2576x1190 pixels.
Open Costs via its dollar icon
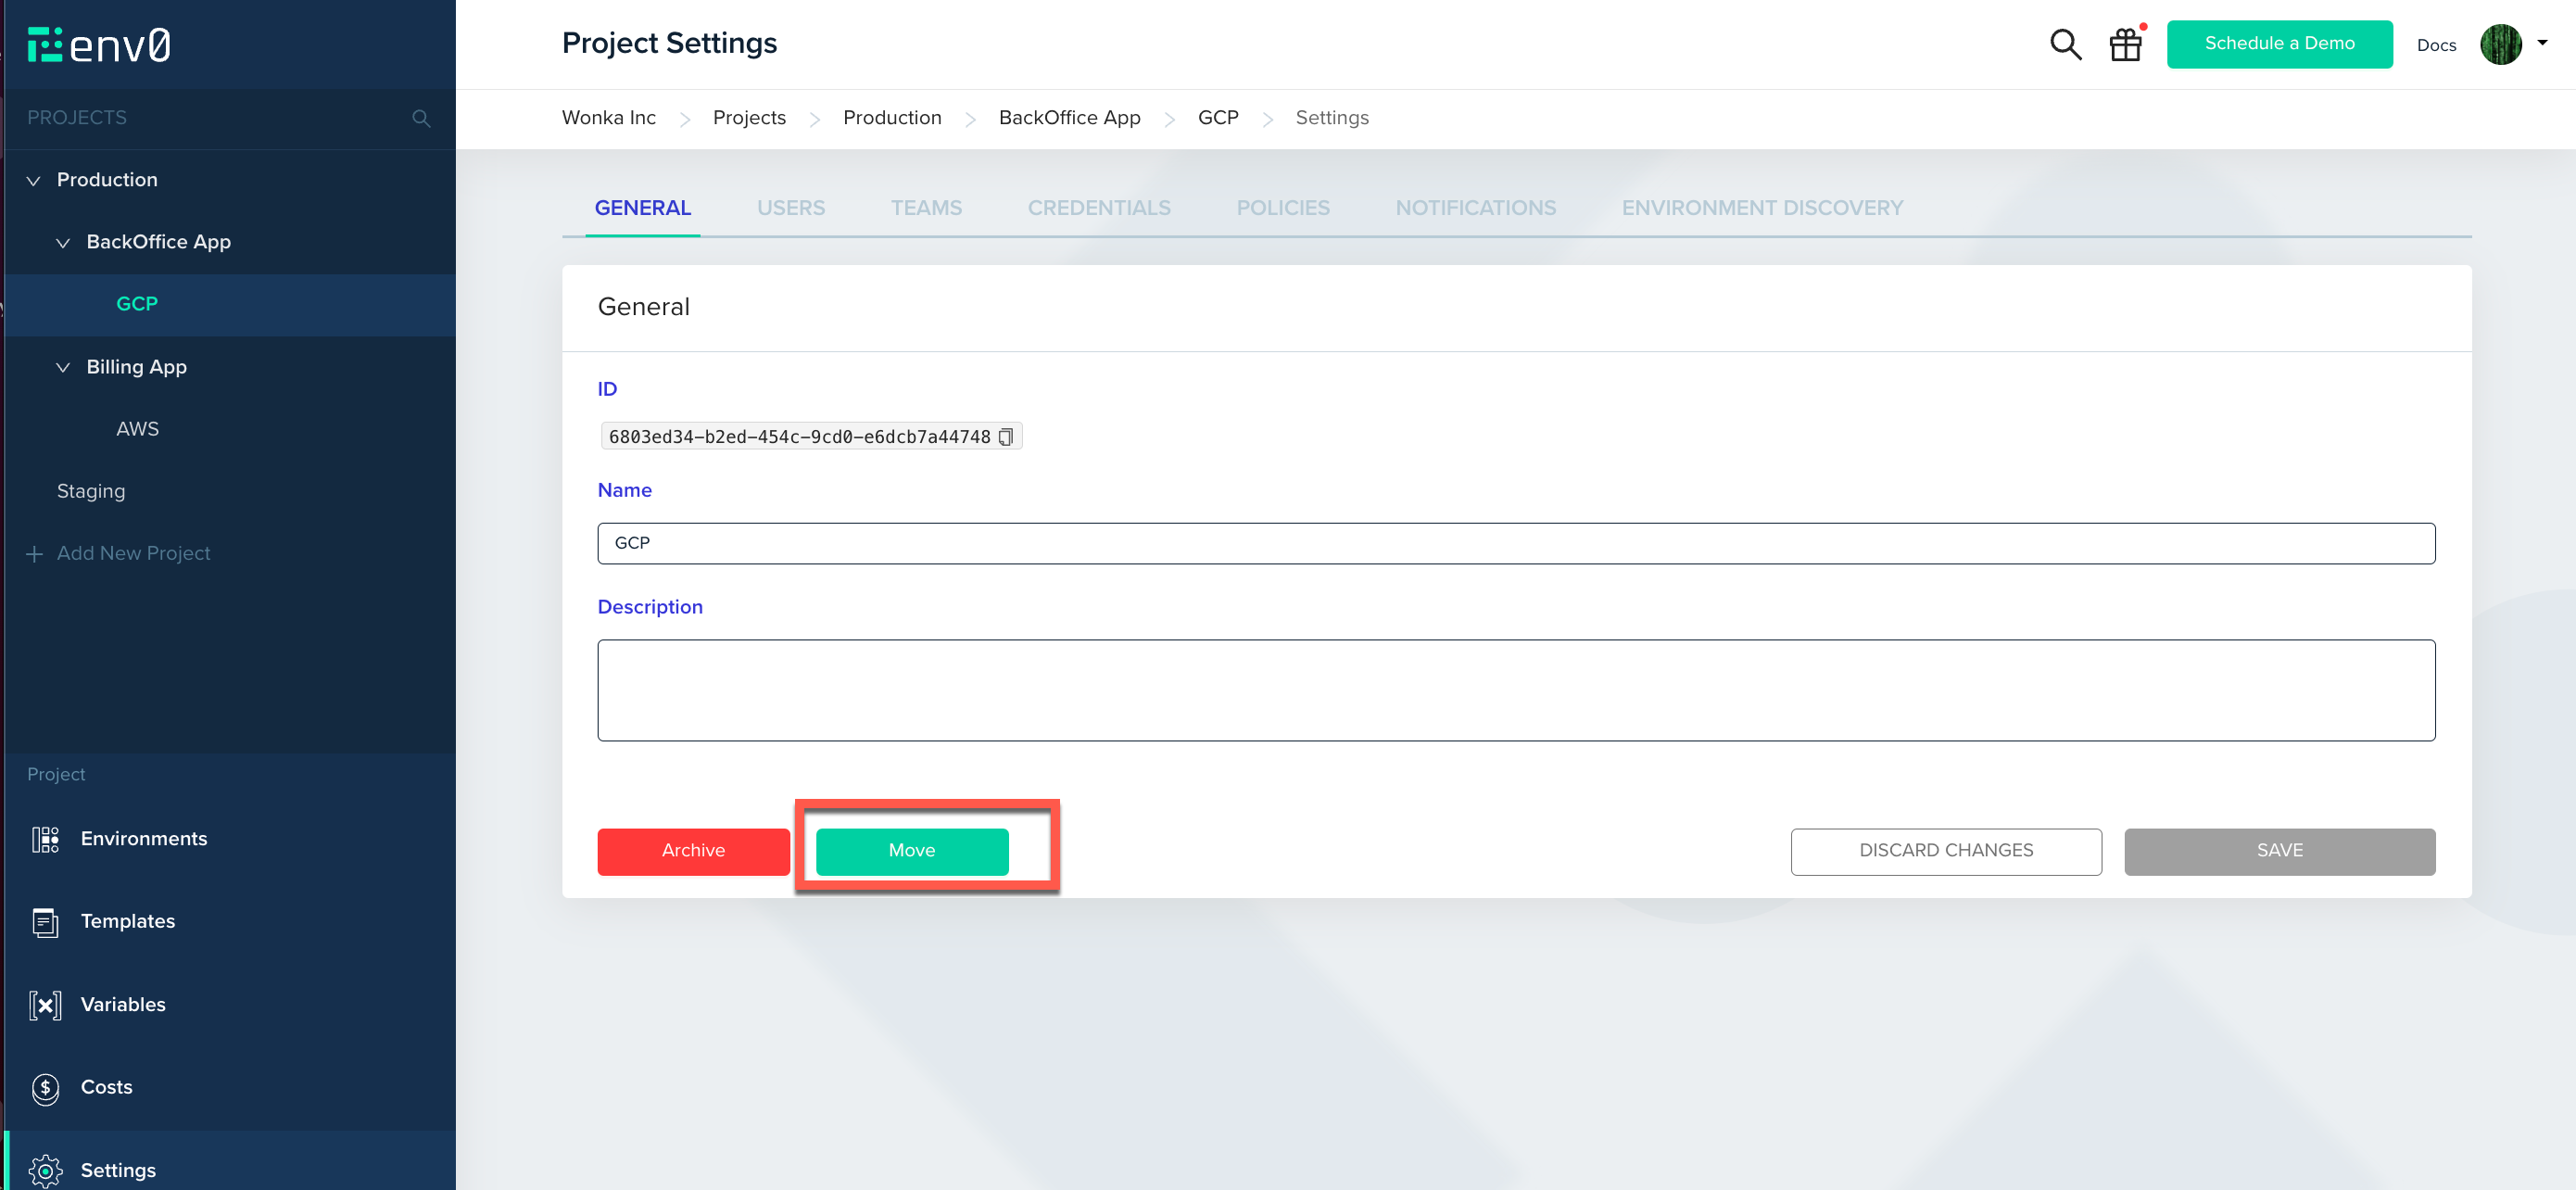click(45, 1088)
